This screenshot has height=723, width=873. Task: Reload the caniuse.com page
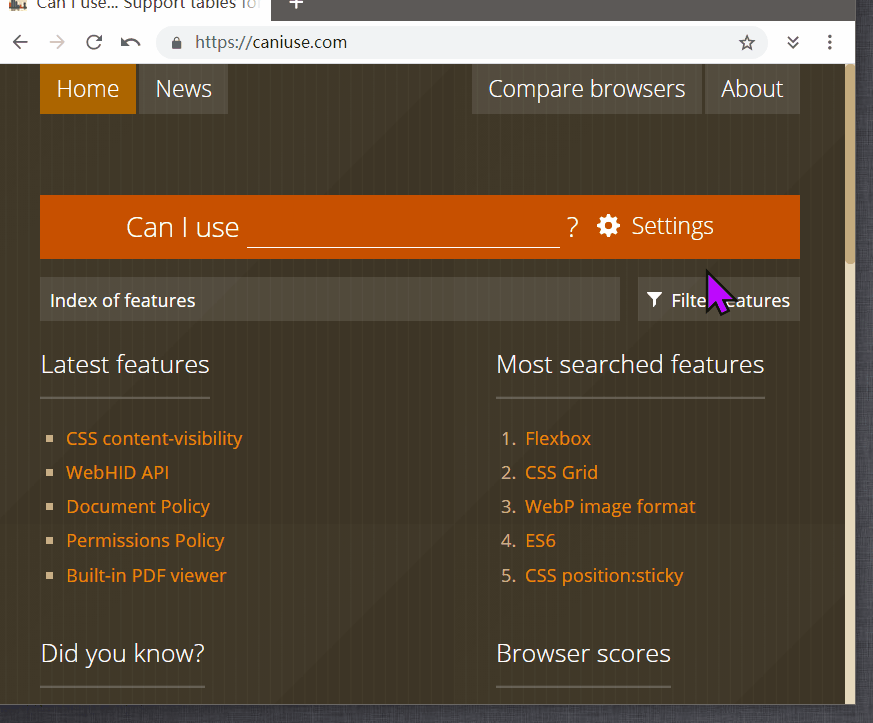pyautogui.click(x=94, y=42)
